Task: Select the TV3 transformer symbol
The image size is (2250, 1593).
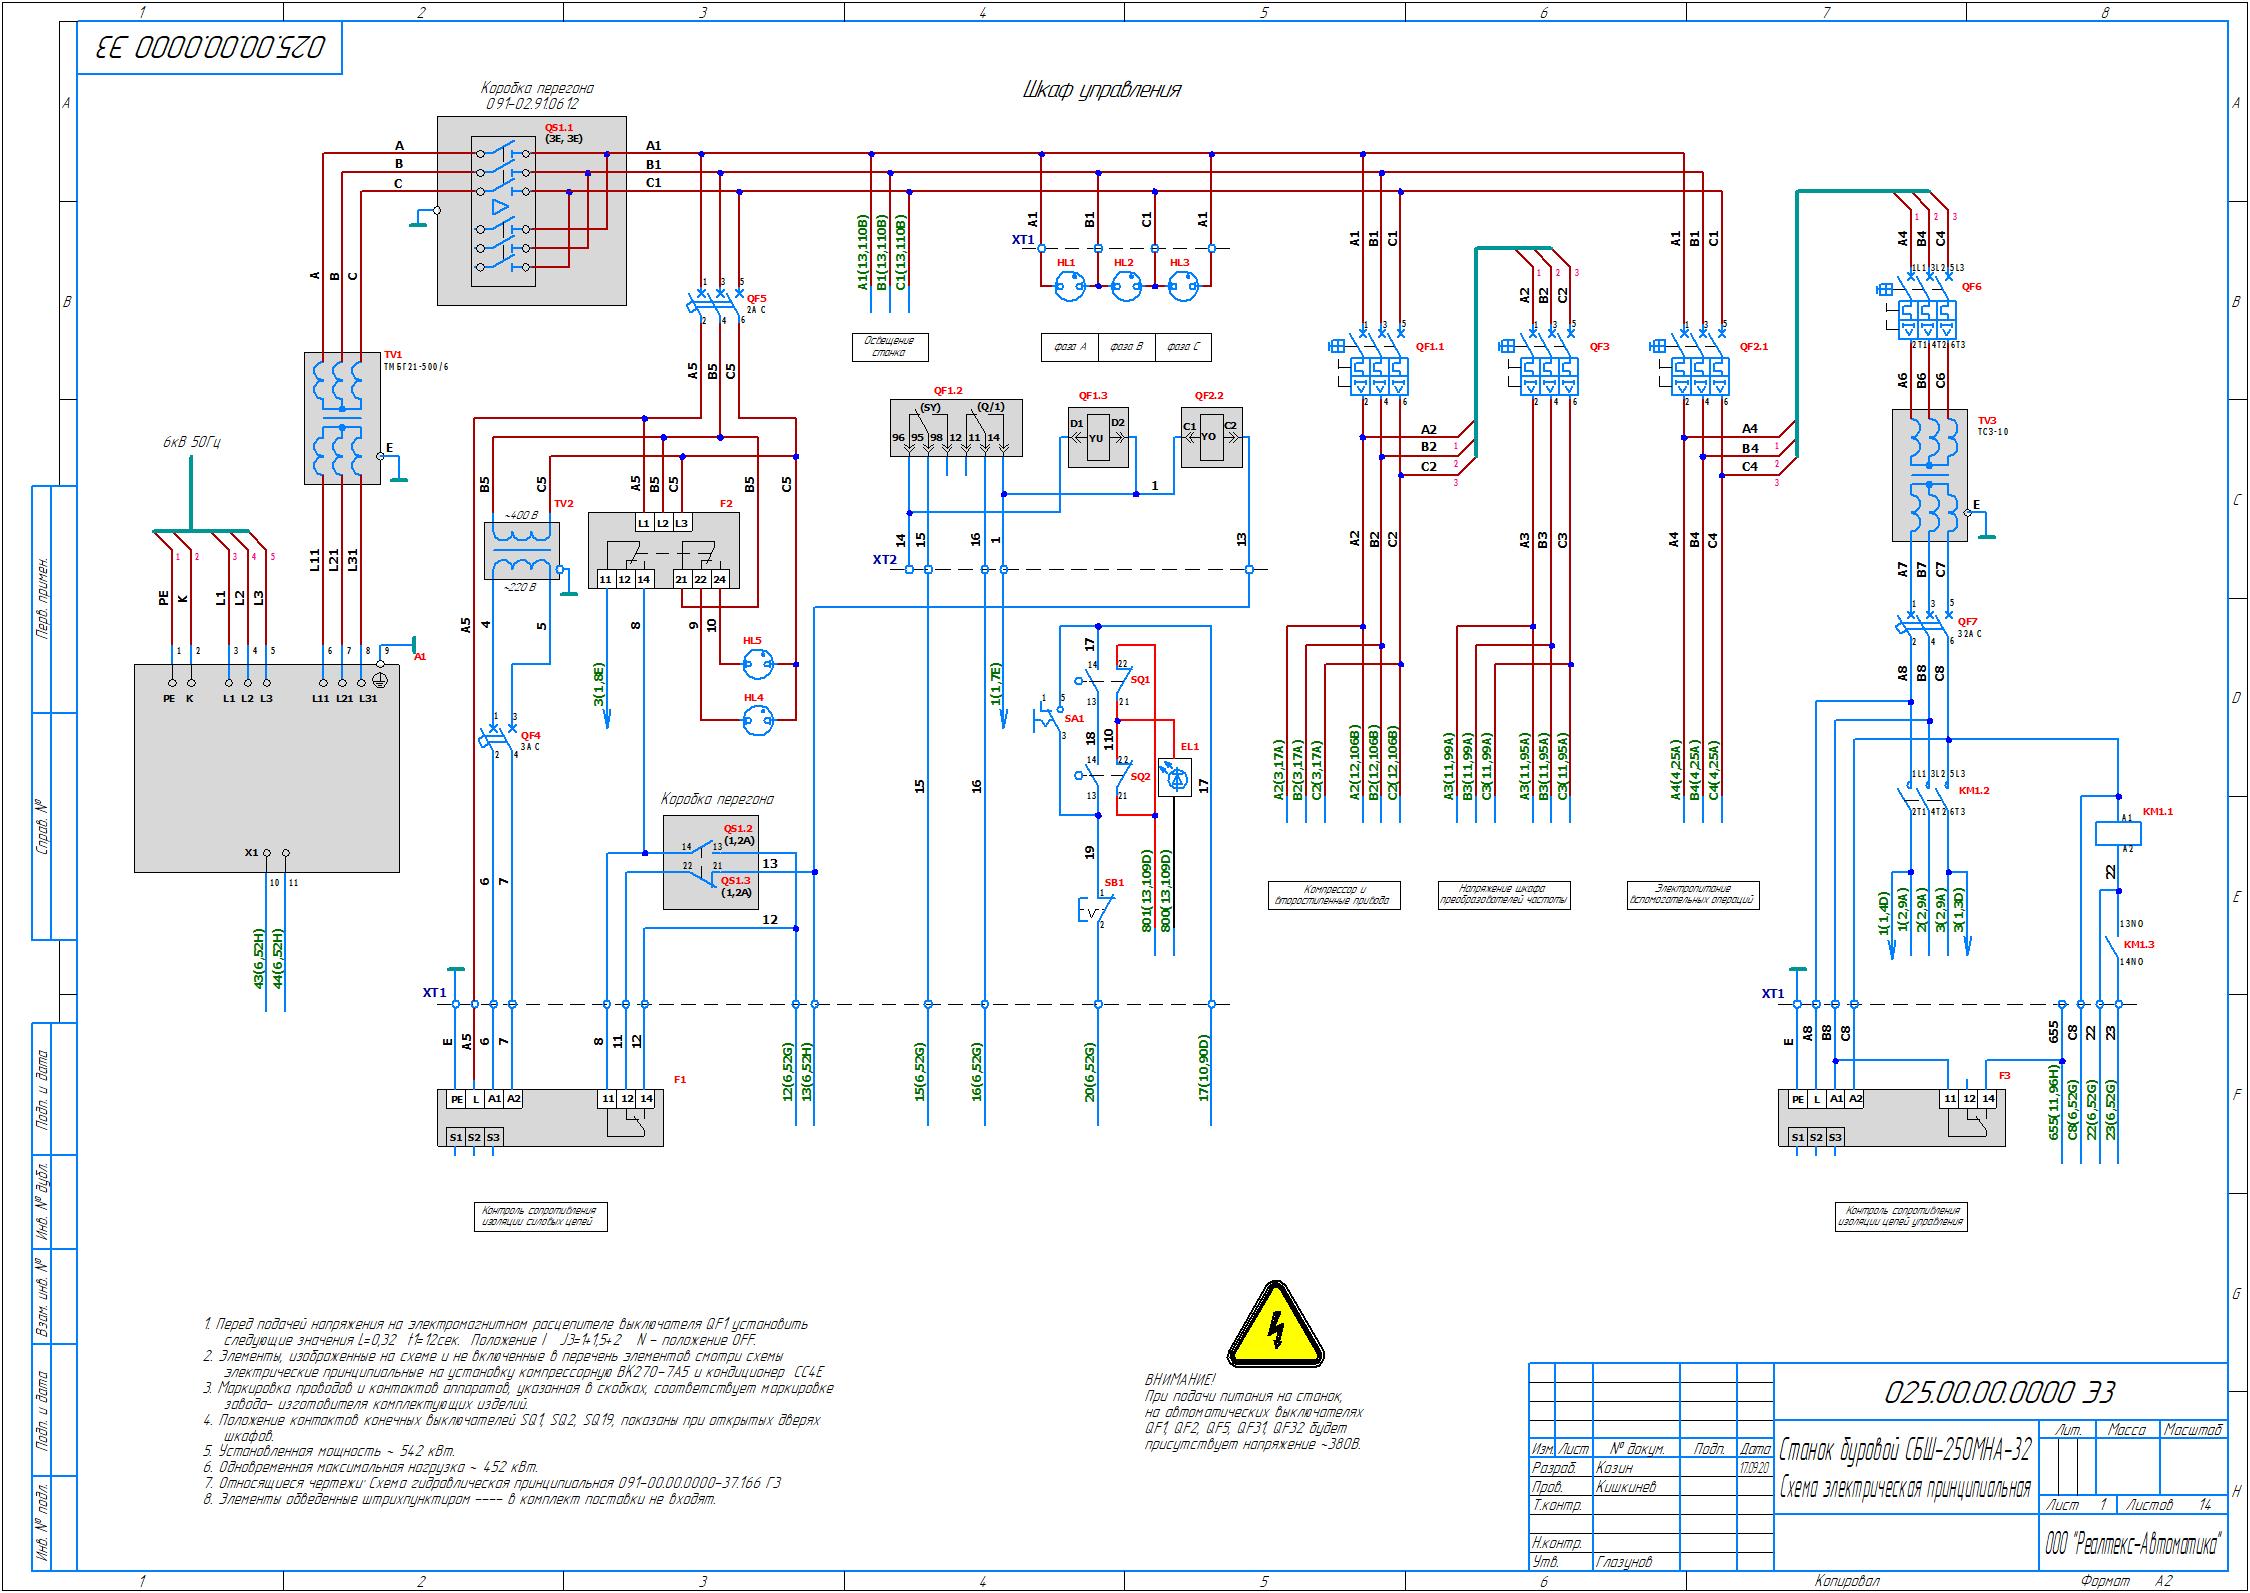Action: [1928, 476]
